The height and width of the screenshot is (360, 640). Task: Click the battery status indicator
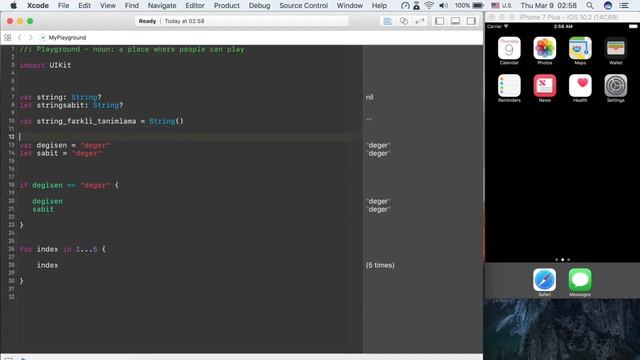point(469,5)
